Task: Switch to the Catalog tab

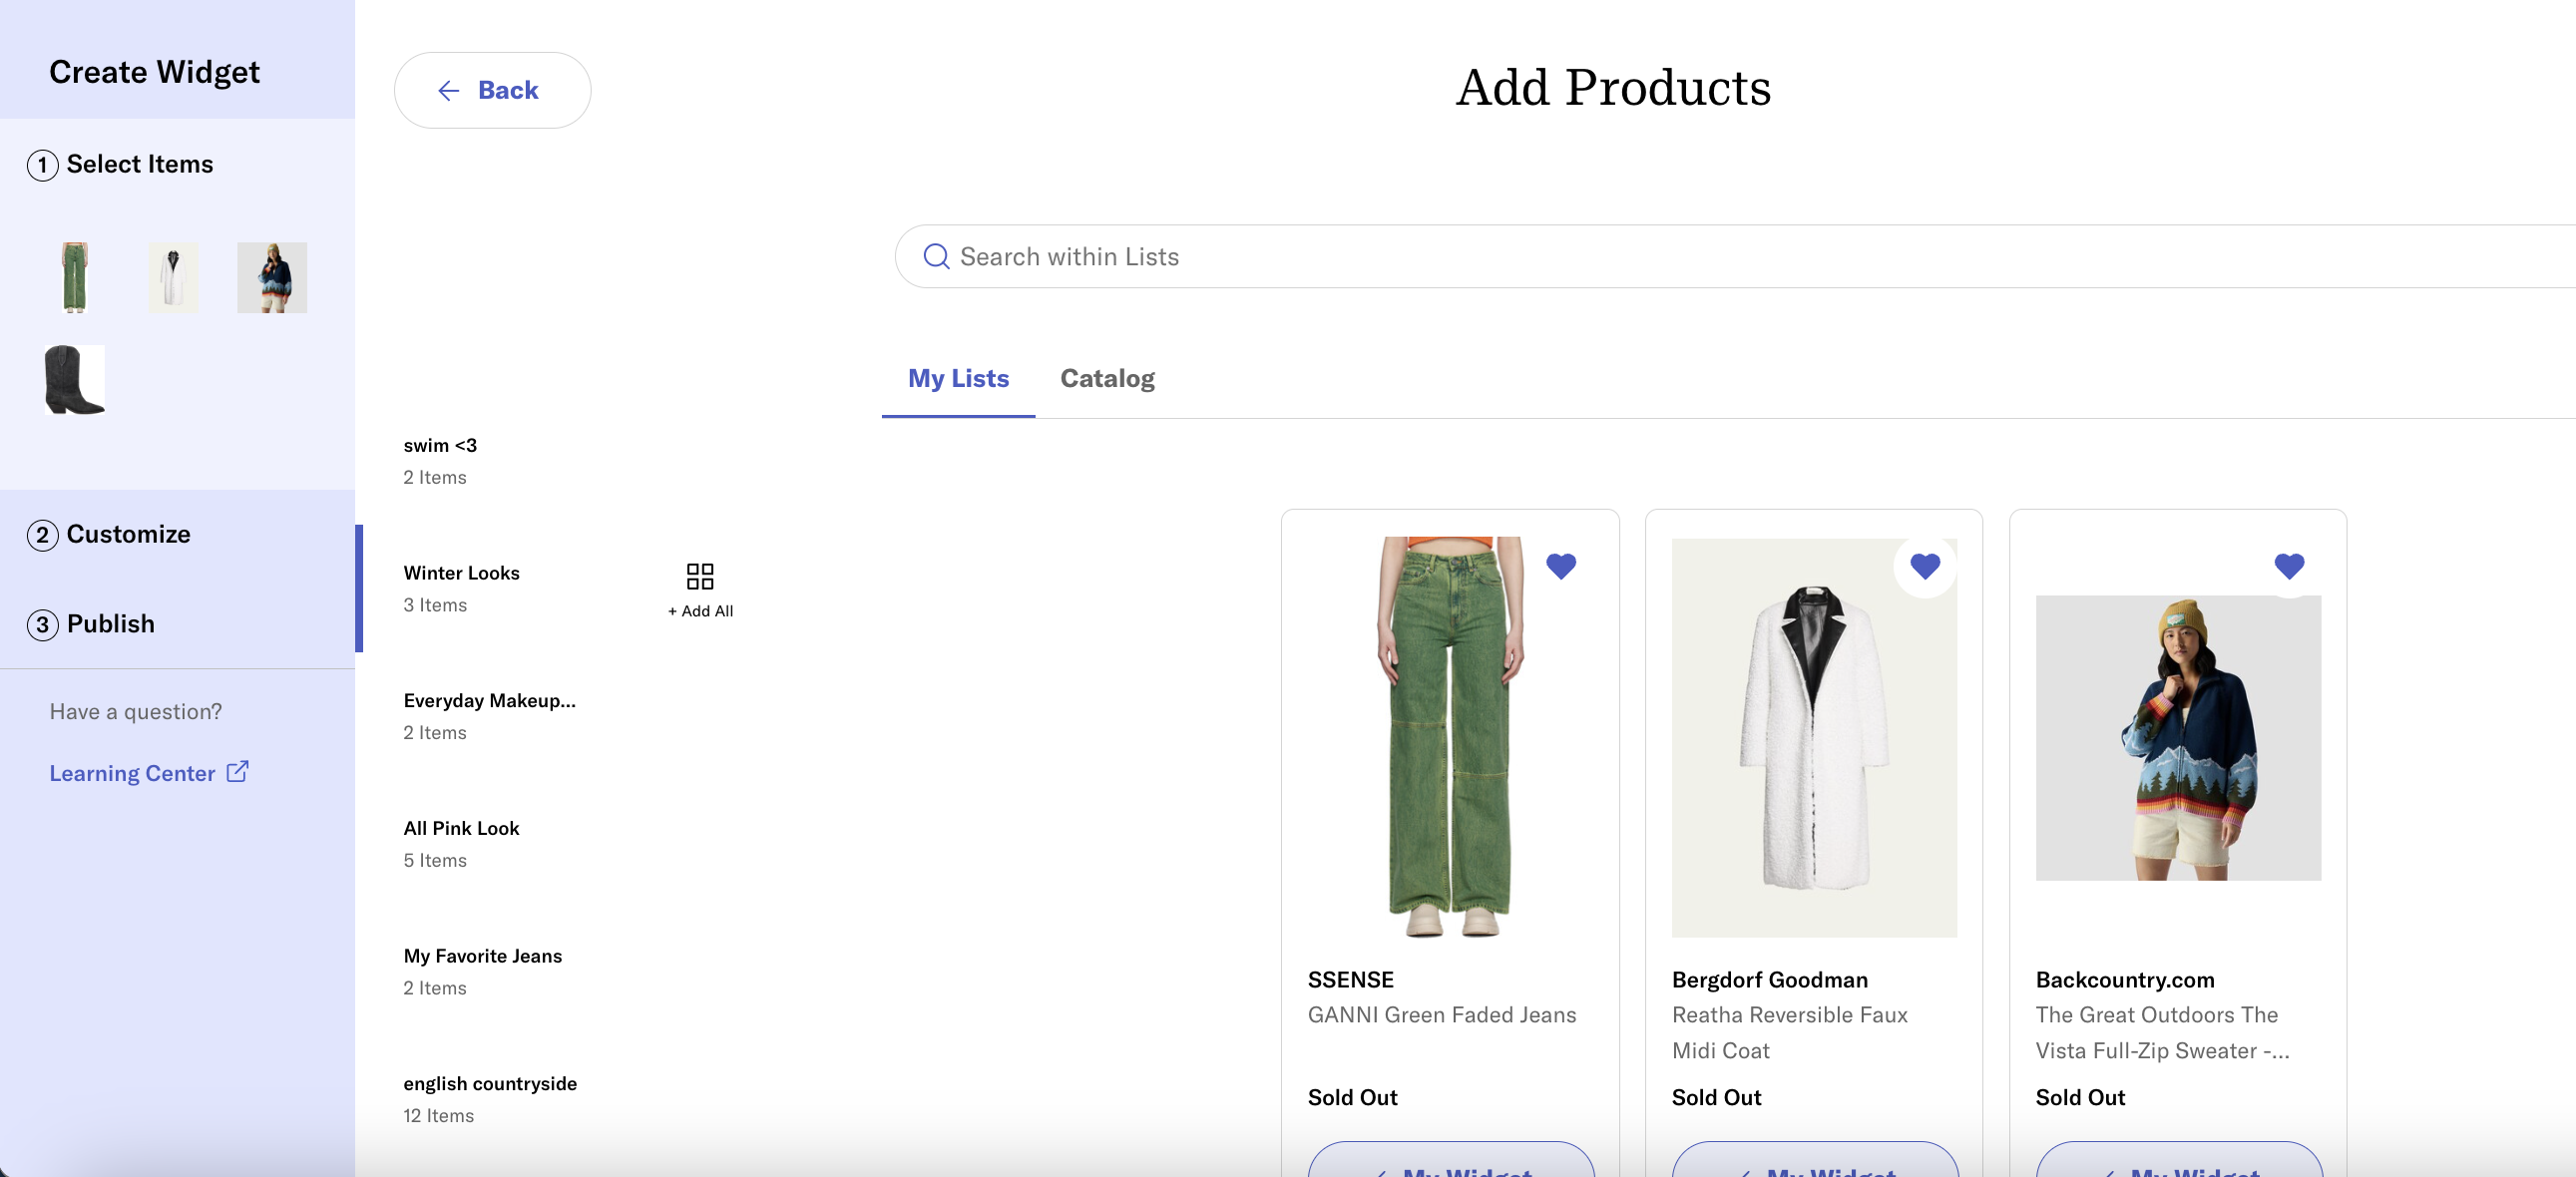Action: pos(1107,378)
